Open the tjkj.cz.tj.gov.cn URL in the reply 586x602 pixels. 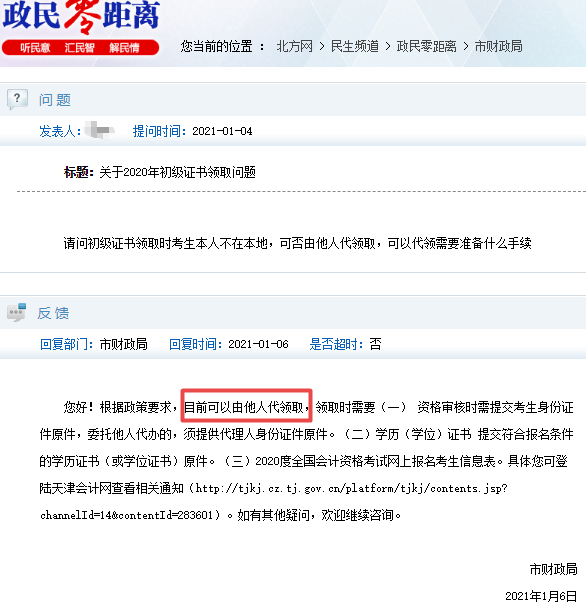273,501
